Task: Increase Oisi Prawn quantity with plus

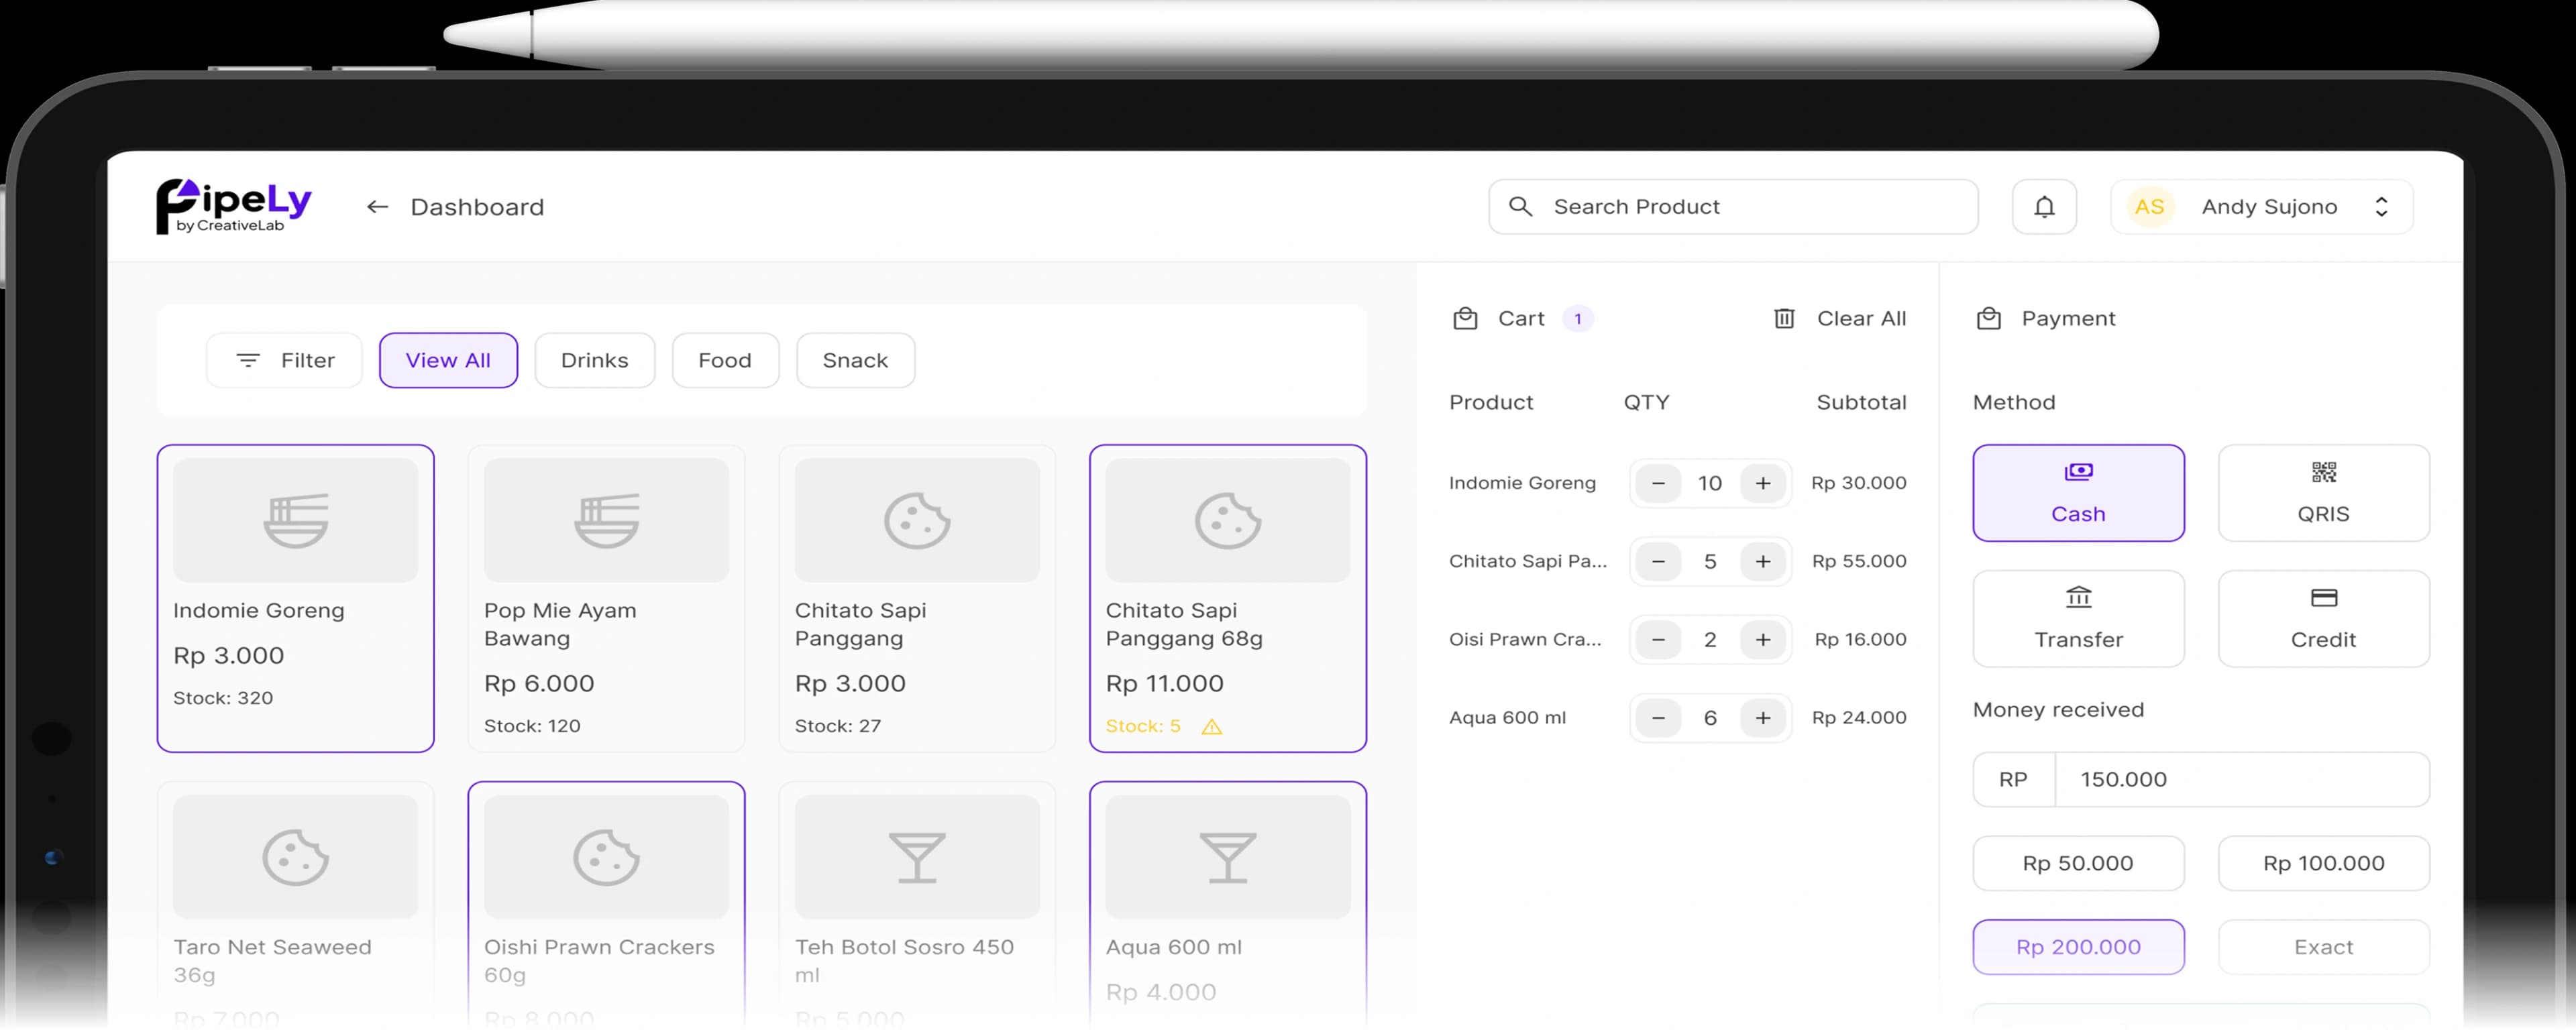Action: pos(1763,639)
